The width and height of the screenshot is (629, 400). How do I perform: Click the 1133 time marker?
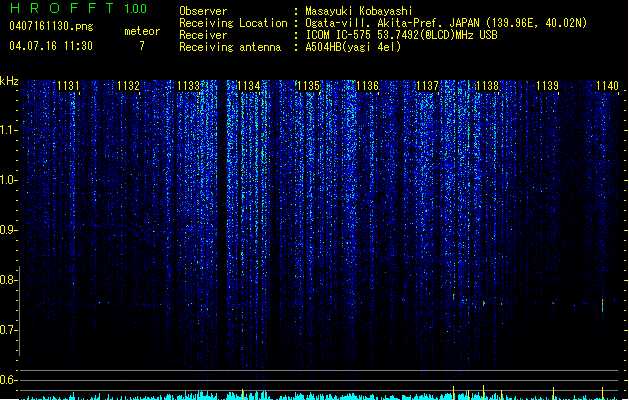pos(188,86)
